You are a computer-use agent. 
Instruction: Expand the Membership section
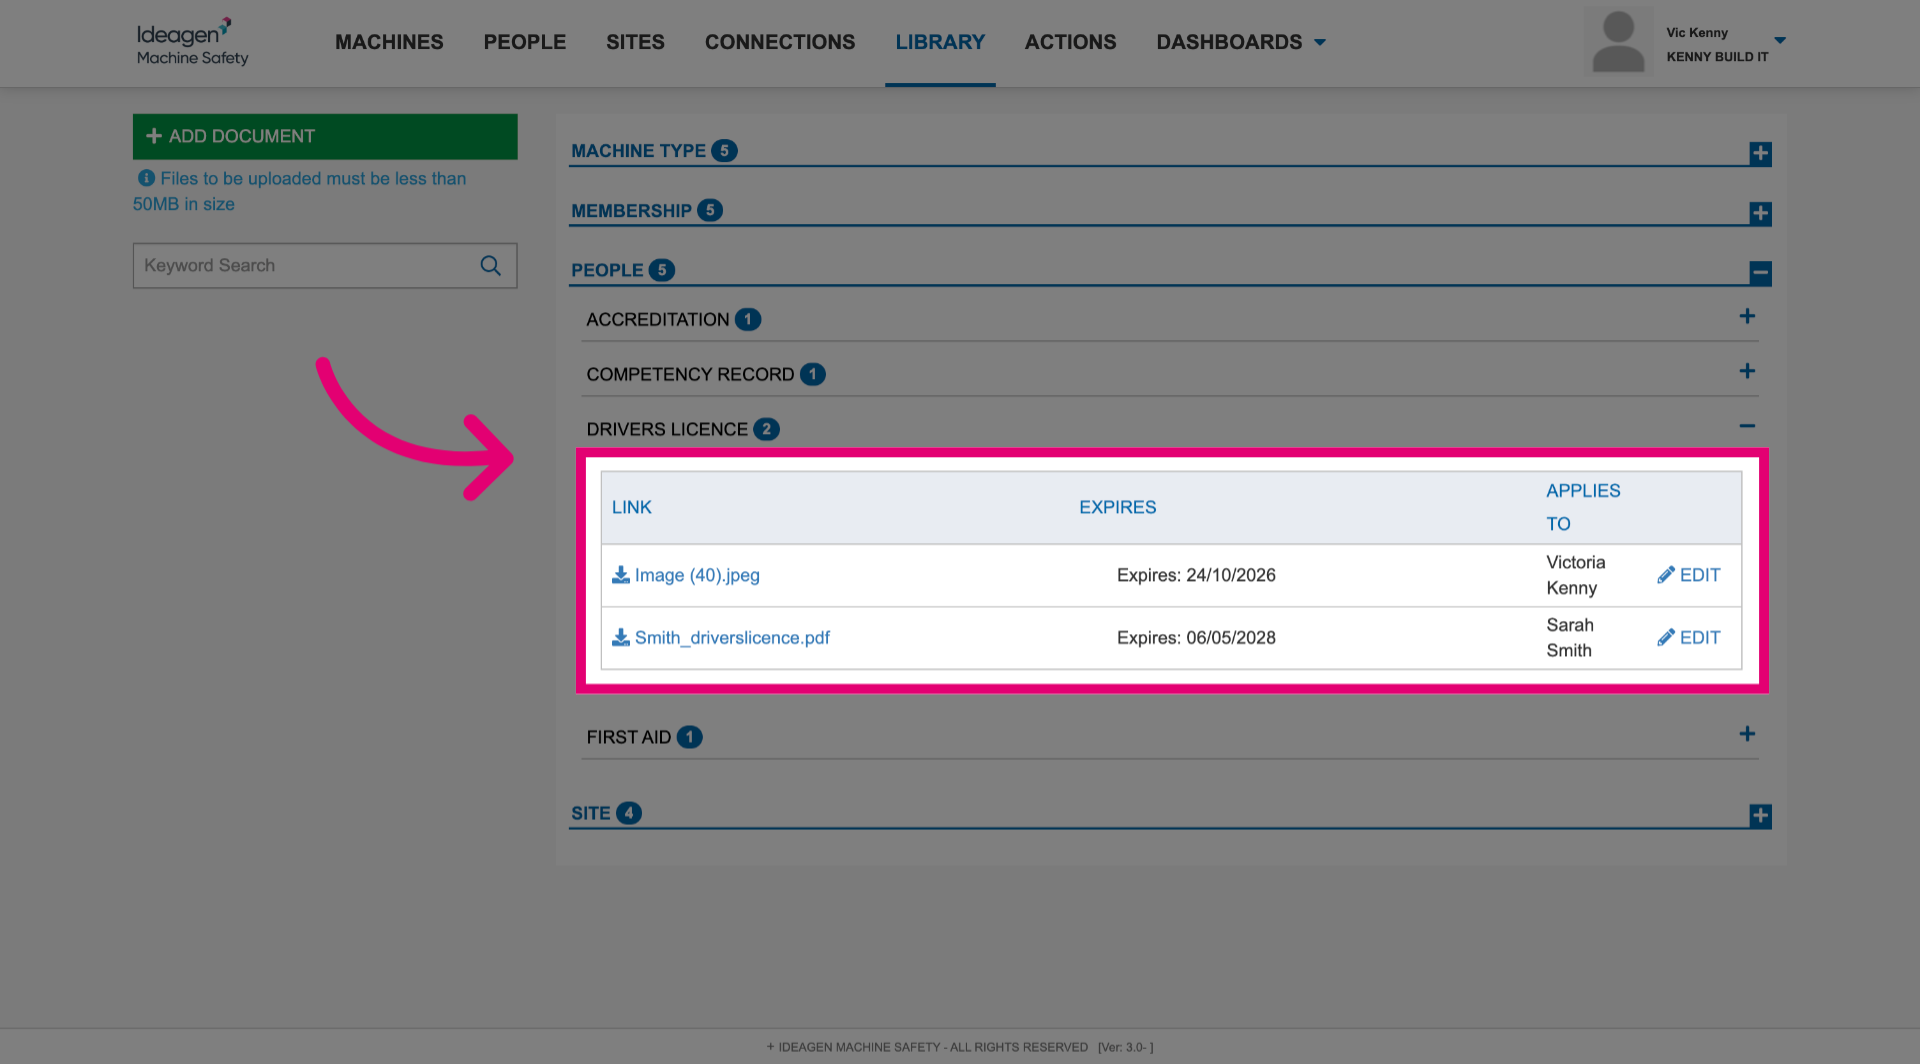pos(1760,213)
